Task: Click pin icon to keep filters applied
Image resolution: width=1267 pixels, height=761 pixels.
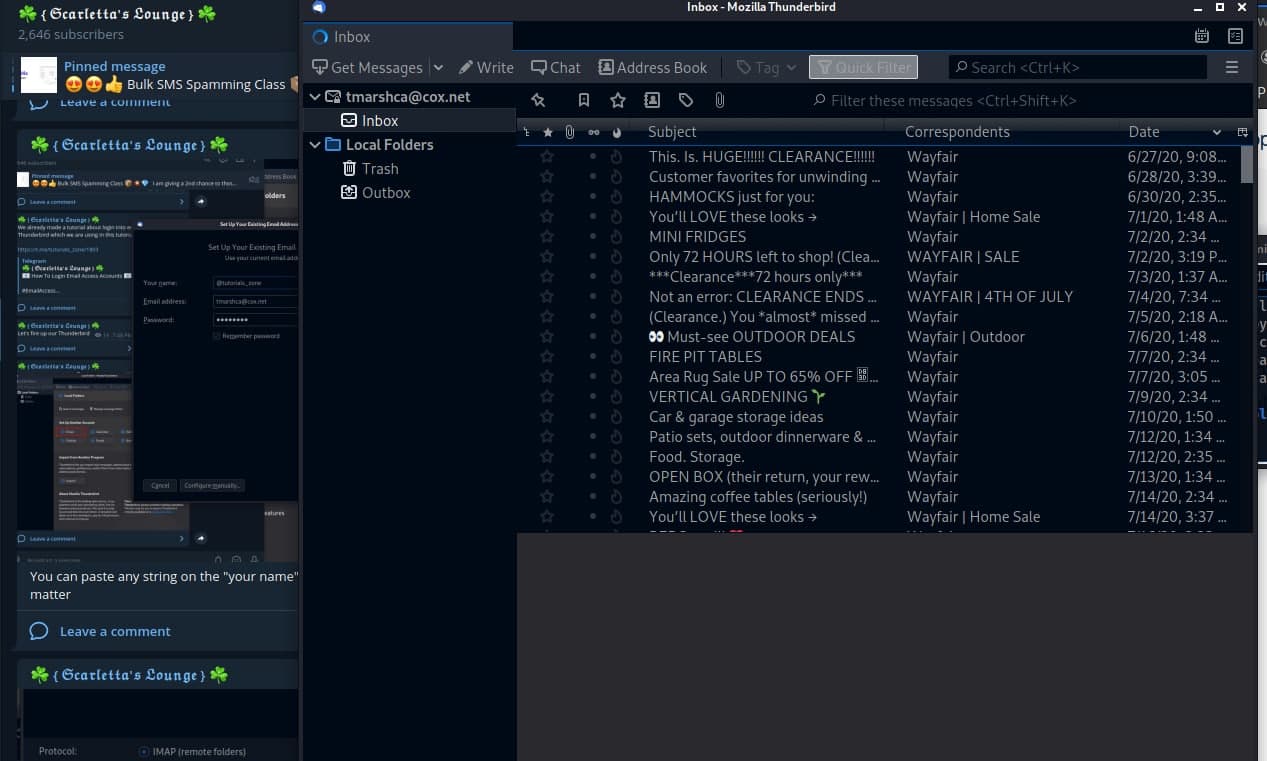Action: [x=538, y=100]
